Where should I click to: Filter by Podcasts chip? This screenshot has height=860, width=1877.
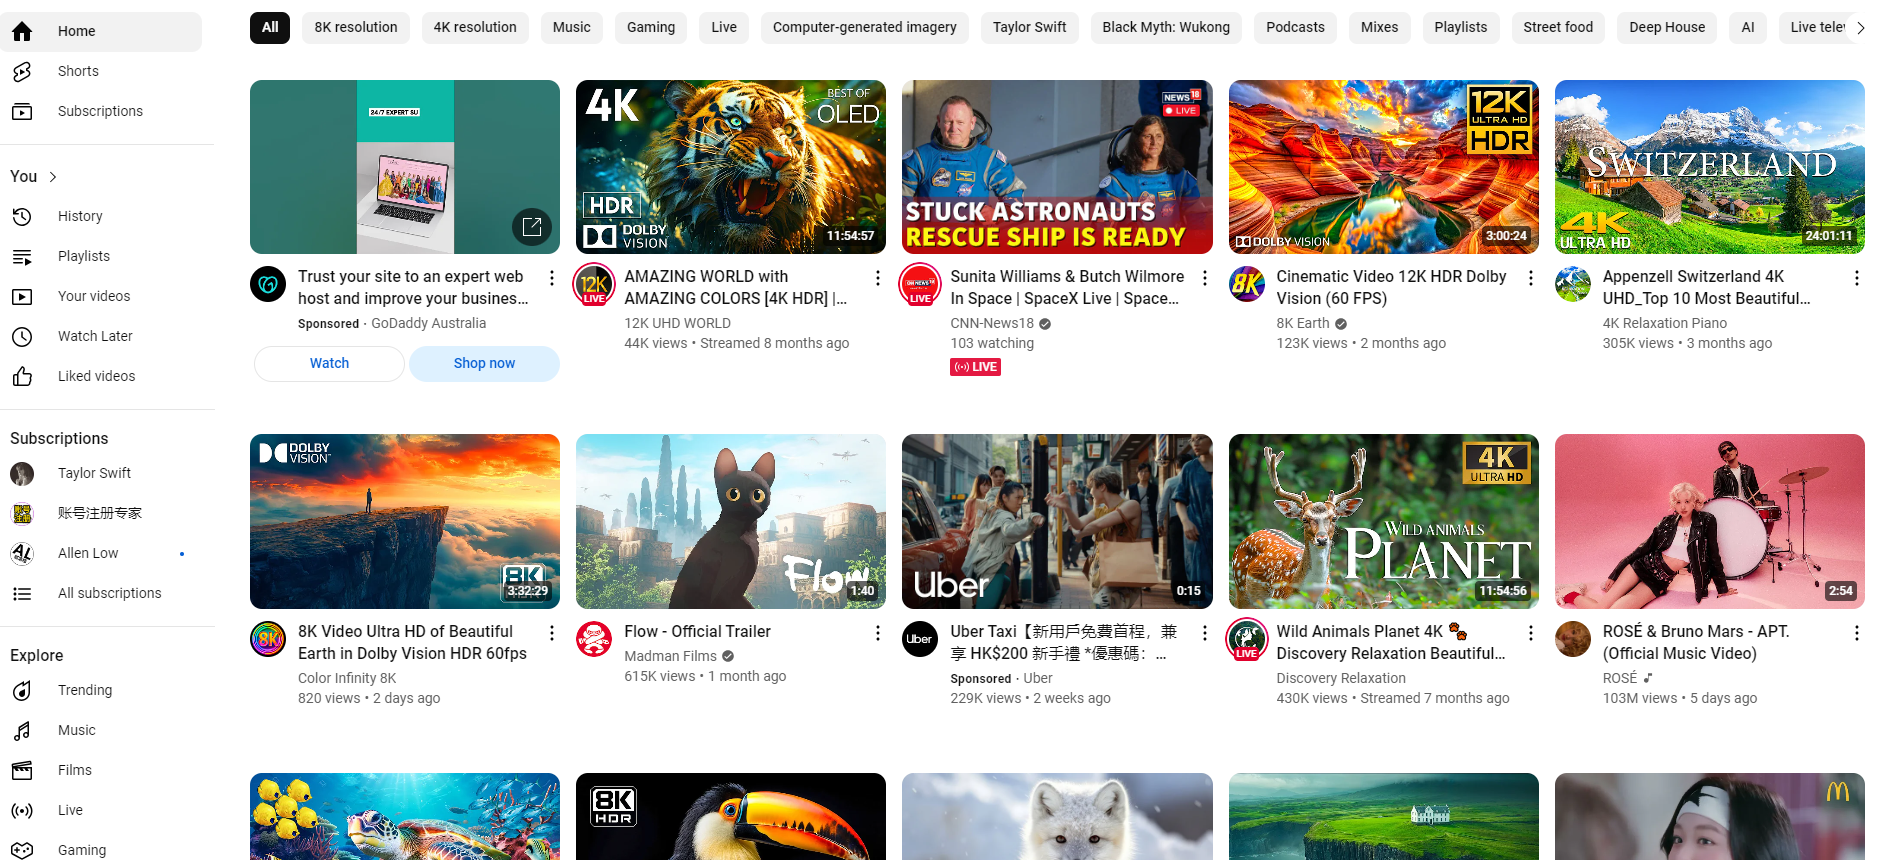tap(1296, 28)
